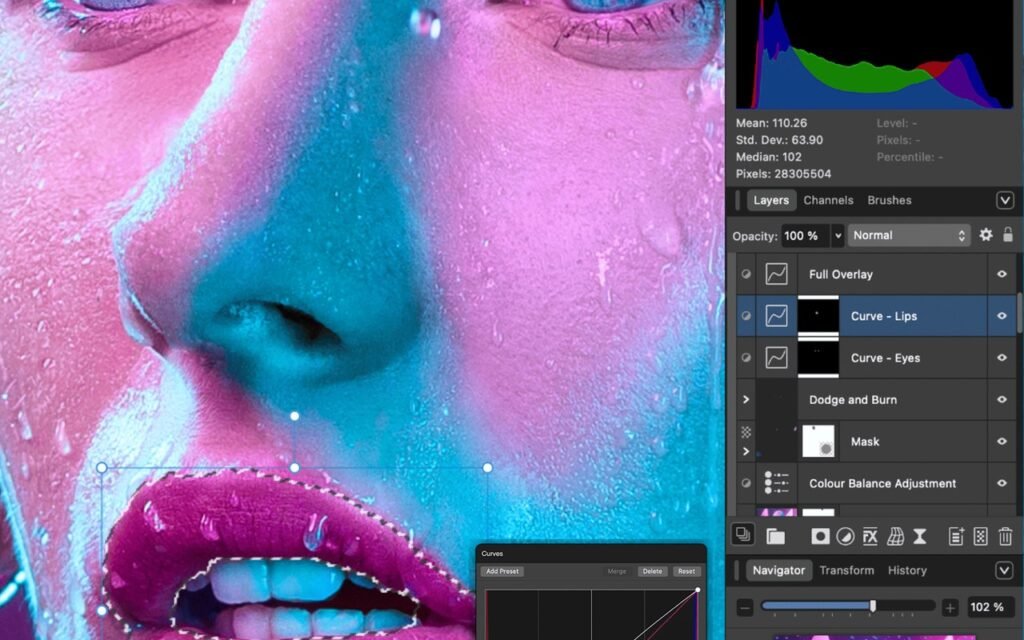Click the Opacity 100 % input field

(x=806, y=236)
